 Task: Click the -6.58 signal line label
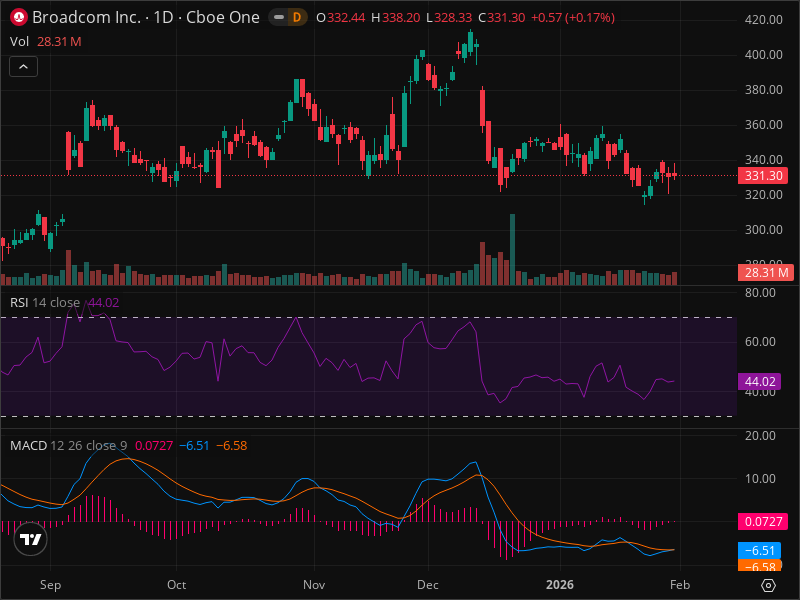tap(760, 565)
